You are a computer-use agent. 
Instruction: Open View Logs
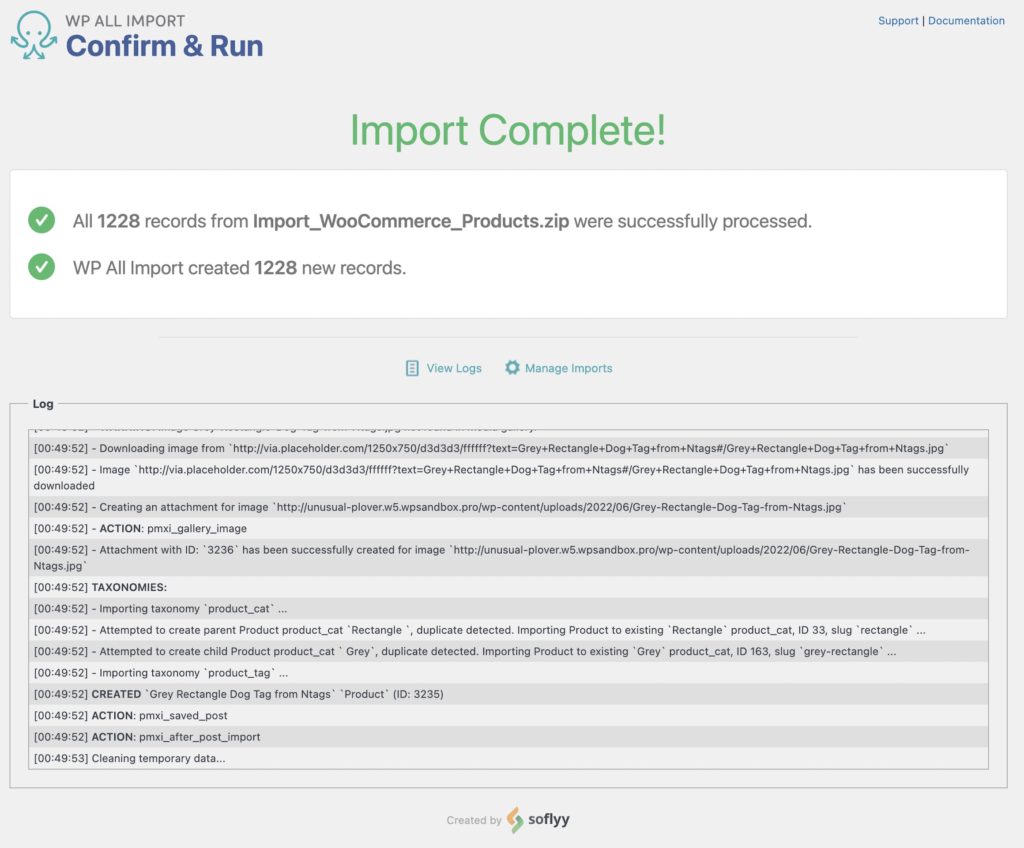click(x=452, y=368)
